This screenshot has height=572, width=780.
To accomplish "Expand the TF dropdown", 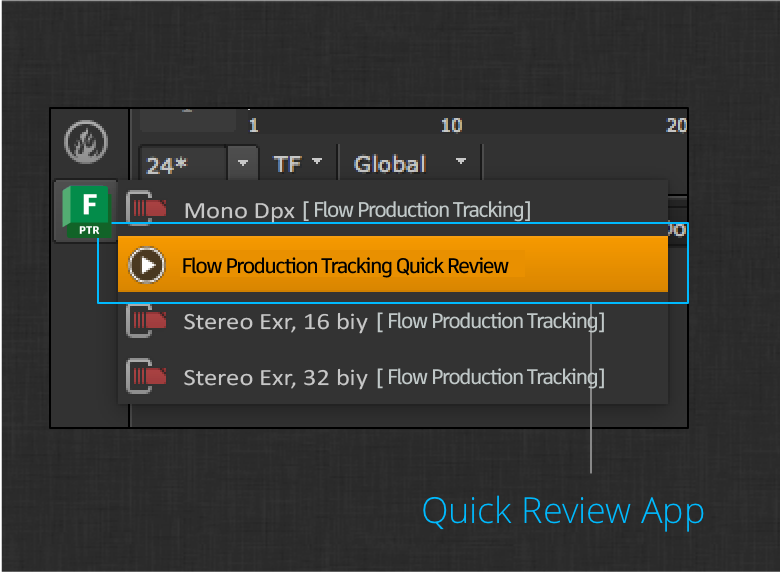I will [x=299, y=163].
